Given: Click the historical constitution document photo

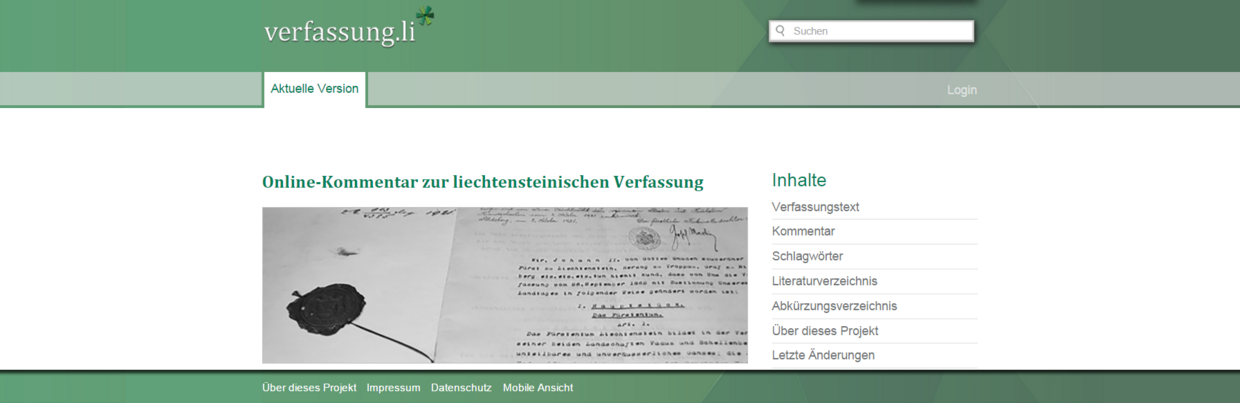Looking at the screenshot, I should point(504,285).
